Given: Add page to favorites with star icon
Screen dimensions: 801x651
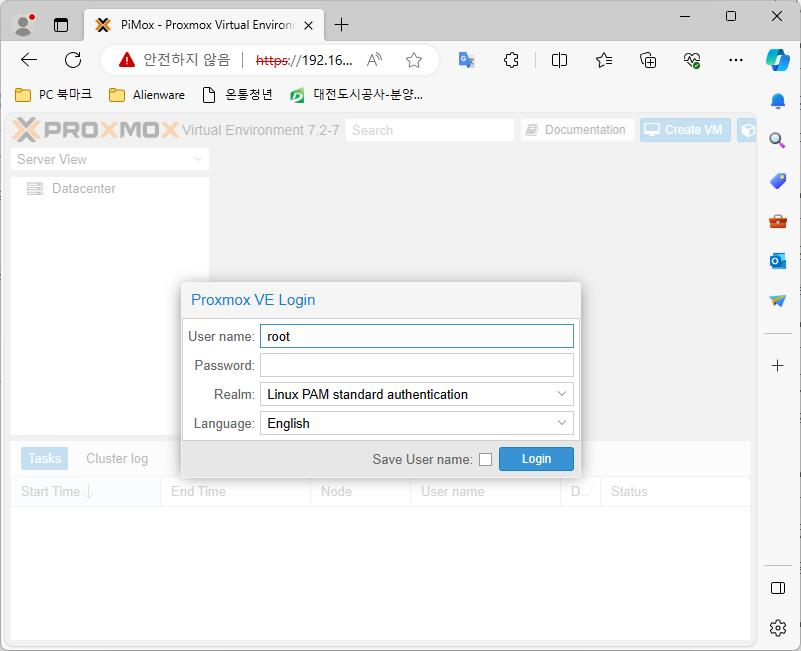Looking at the screenshot, I should [x=414, y=60].
